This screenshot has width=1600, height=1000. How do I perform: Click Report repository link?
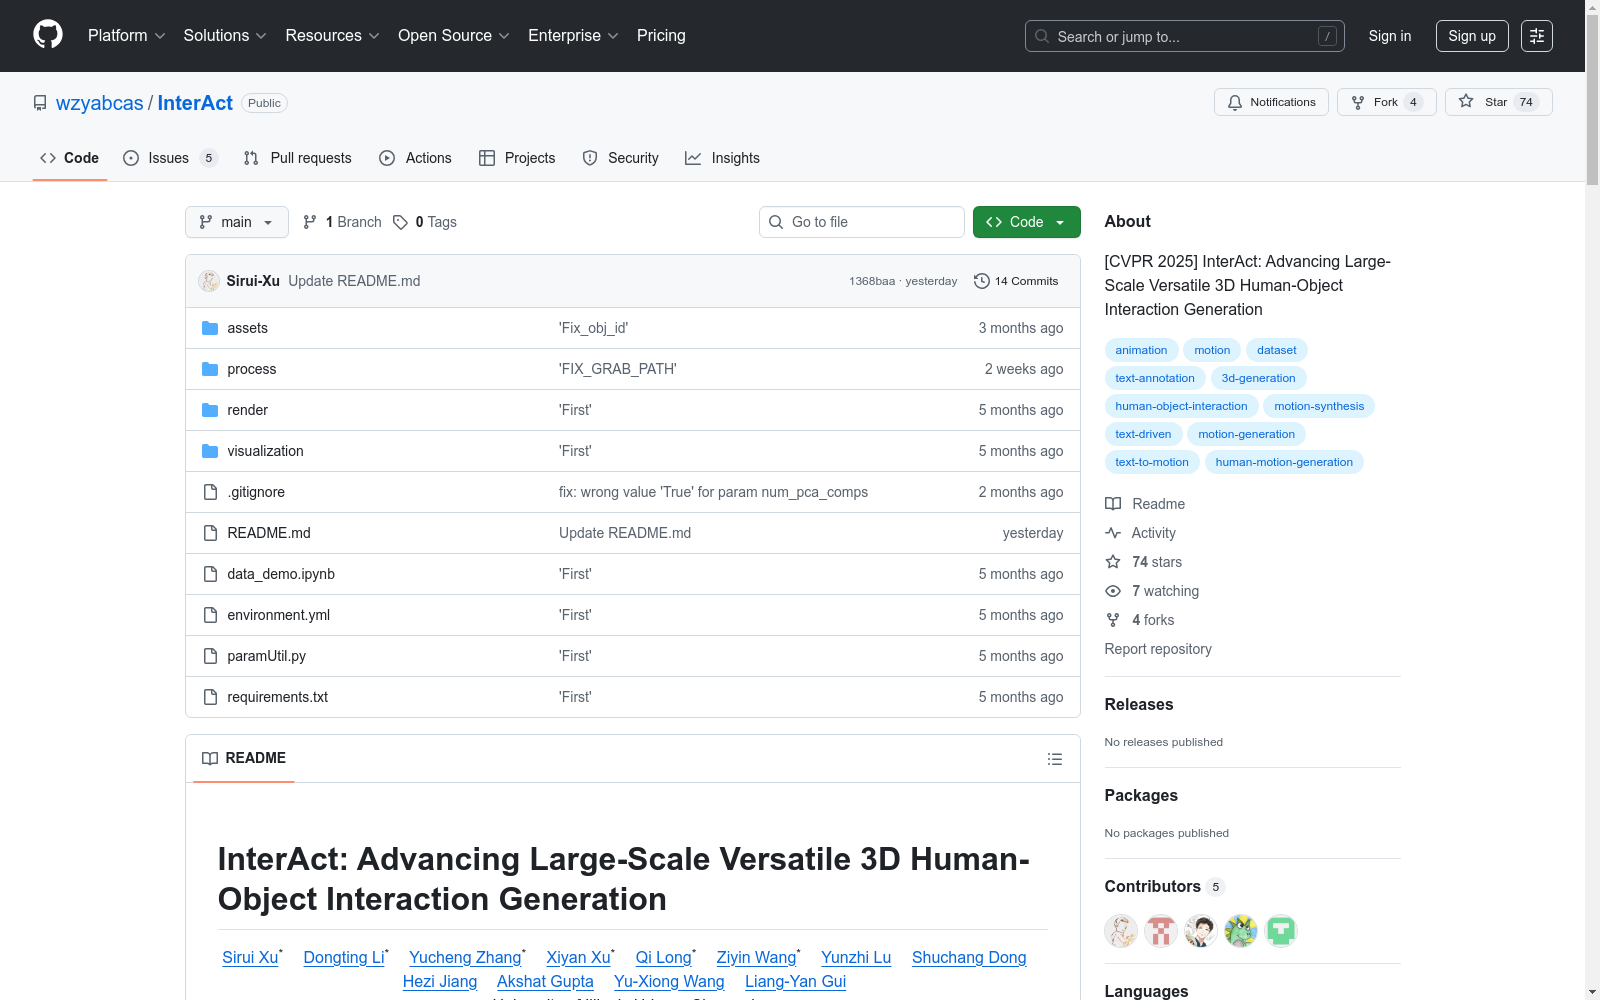1158,649
